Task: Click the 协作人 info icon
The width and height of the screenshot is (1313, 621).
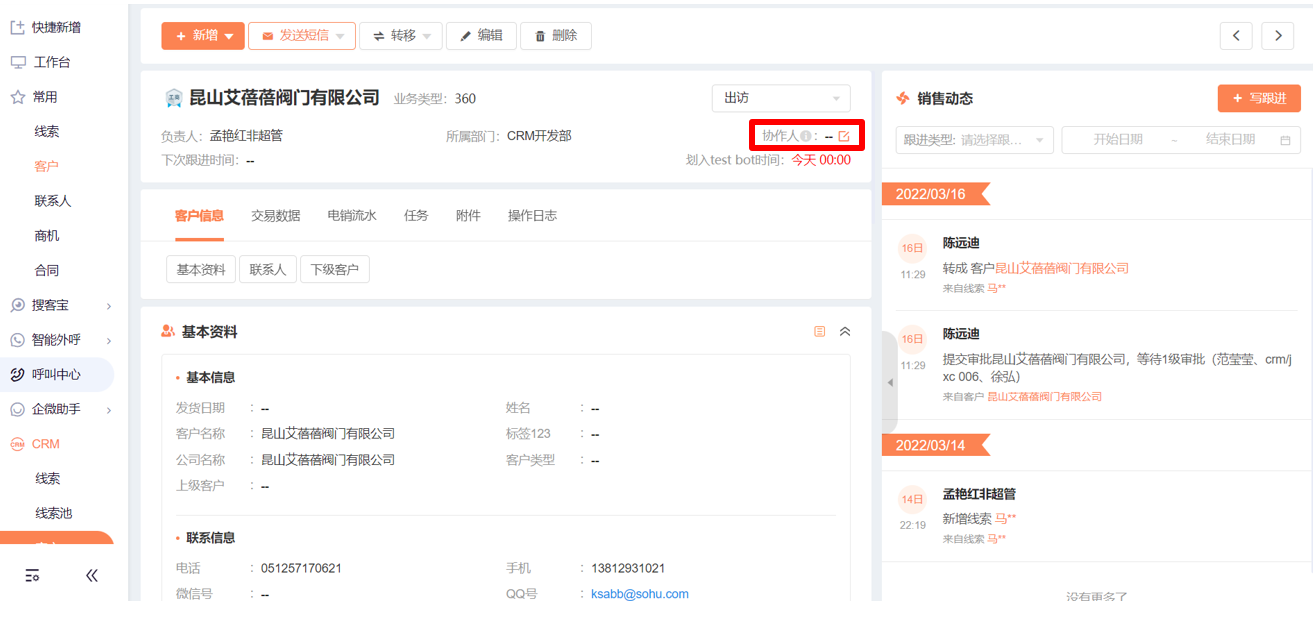Action: pos(805,136)
